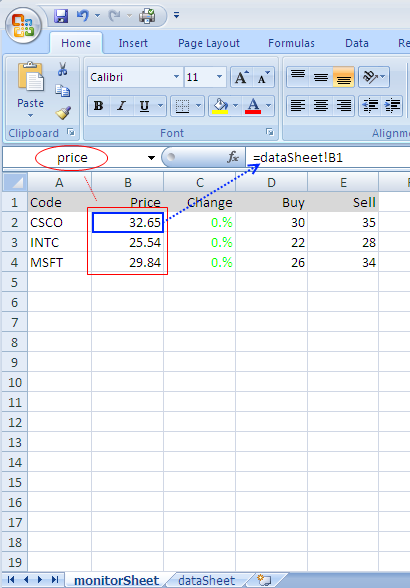Select row 5 header

tap(15, 282)
